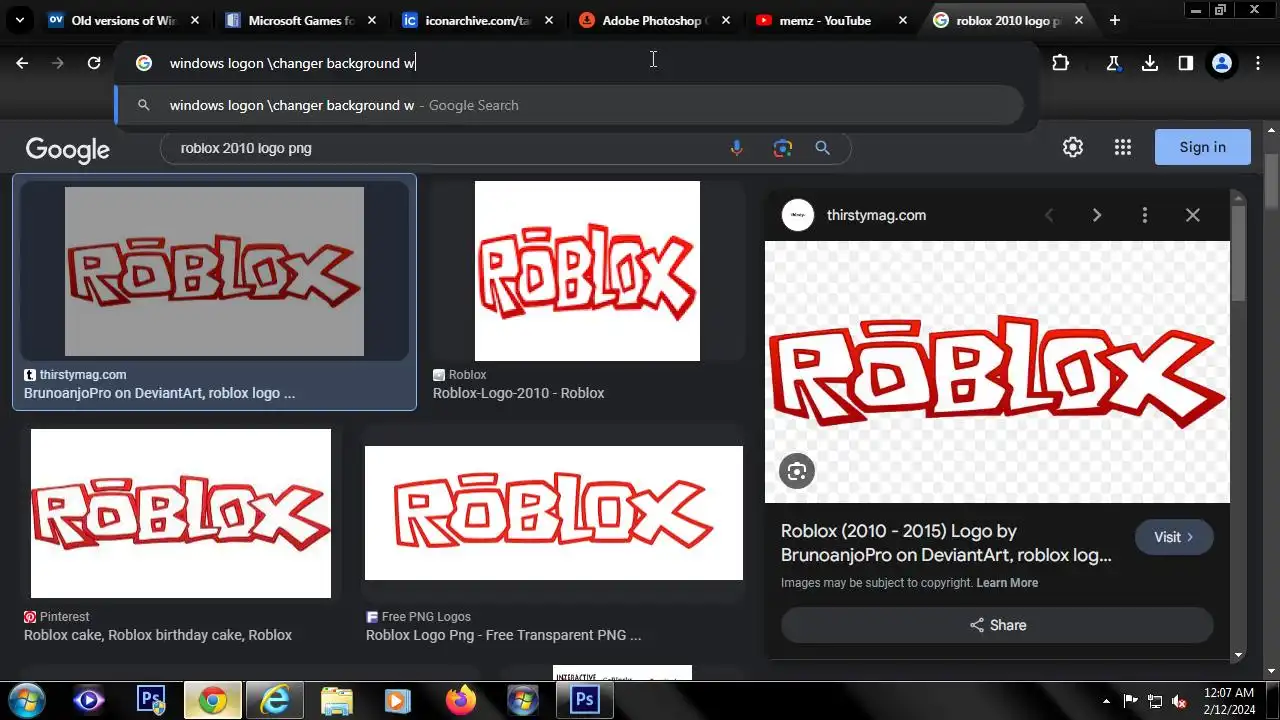Open the Chrome Downloads icon

(1150, 63)
